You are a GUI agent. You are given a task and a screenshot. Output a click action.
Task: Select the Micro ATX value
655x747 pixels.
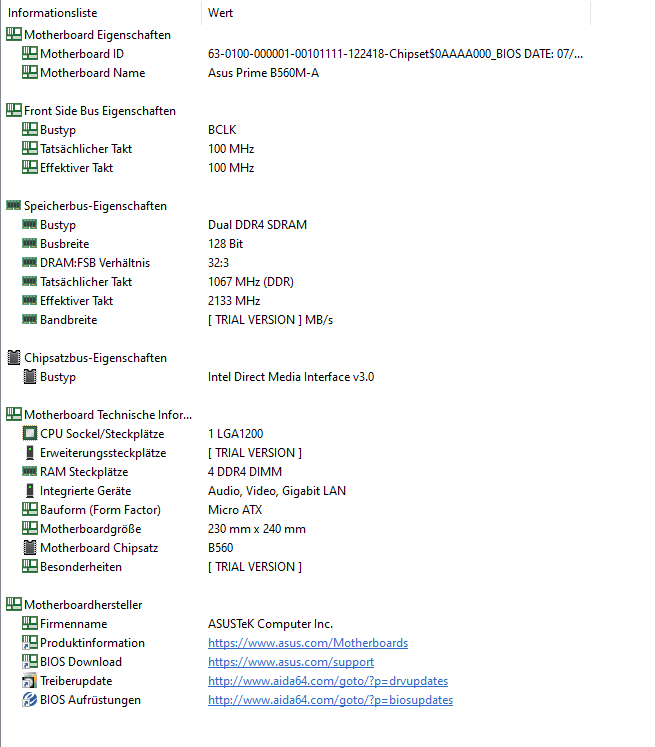[x=235, y=510]
